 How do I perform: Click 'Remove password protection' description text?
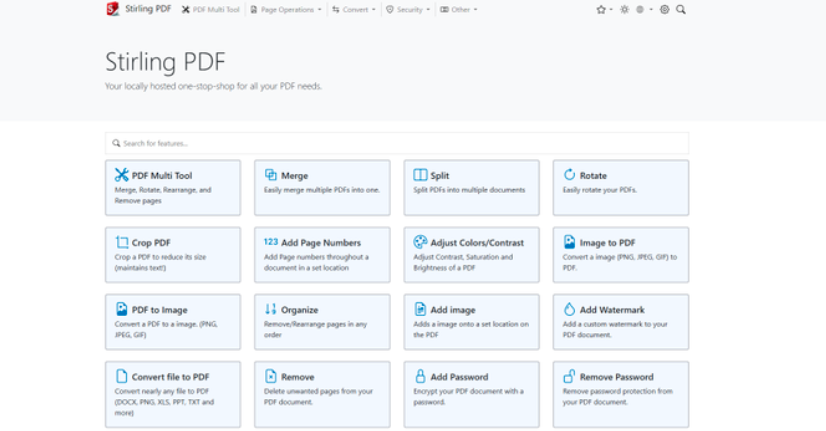617,396
